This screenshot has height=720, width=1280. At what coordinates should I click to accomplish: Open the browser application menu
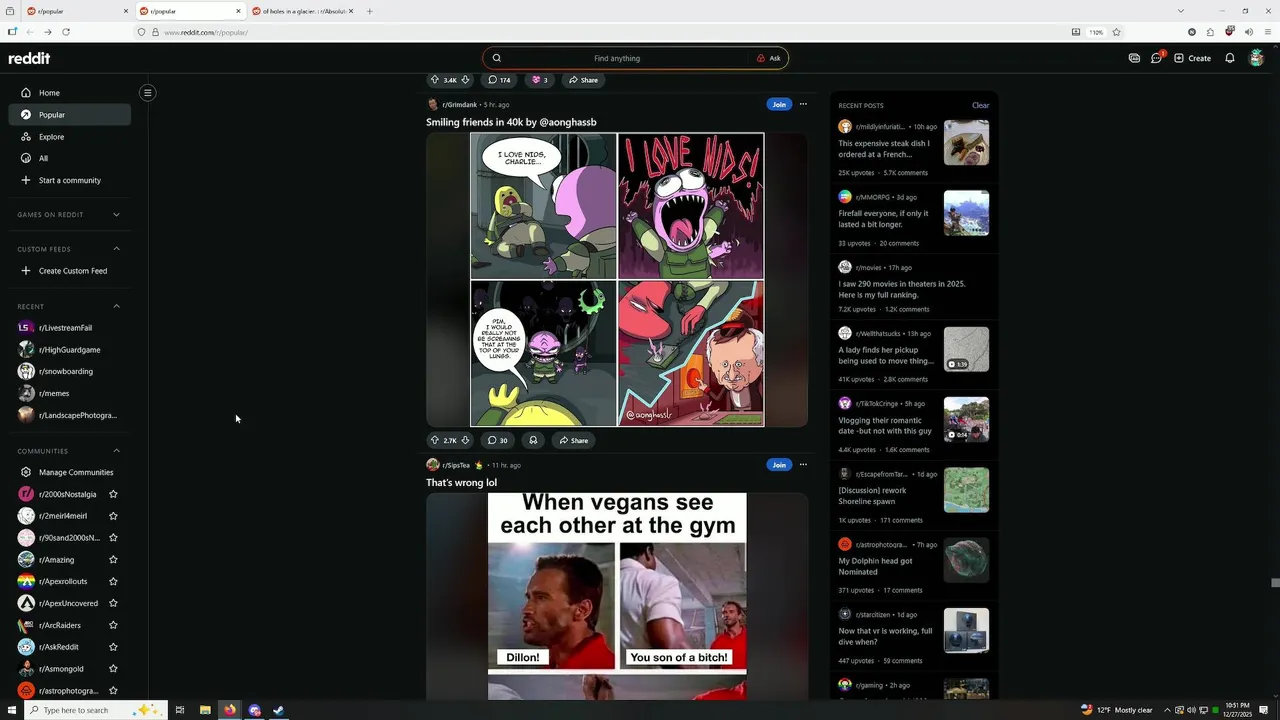tap(1266, 32)
